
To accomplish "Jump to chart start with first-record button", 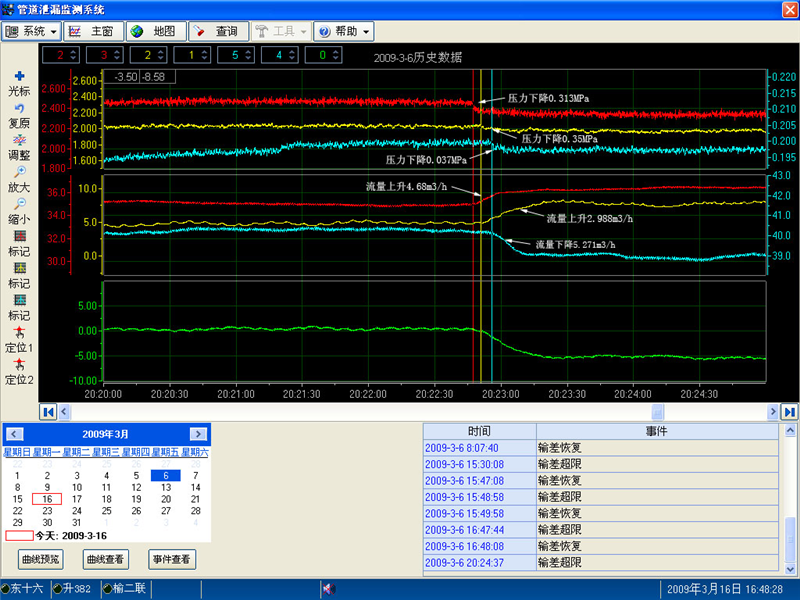I will (48, 411).
